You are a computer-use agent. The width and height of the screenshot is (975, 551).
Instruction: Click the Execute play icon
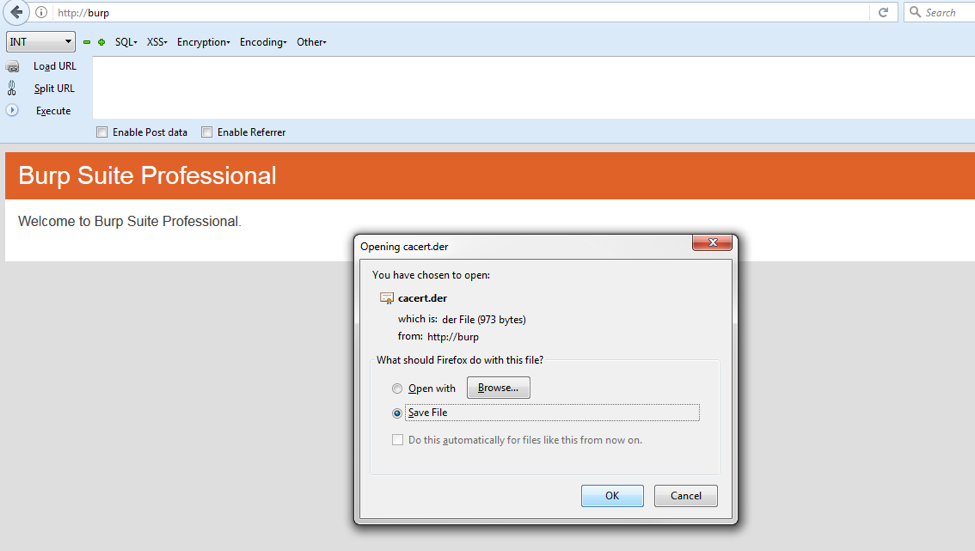click(12, 110)
